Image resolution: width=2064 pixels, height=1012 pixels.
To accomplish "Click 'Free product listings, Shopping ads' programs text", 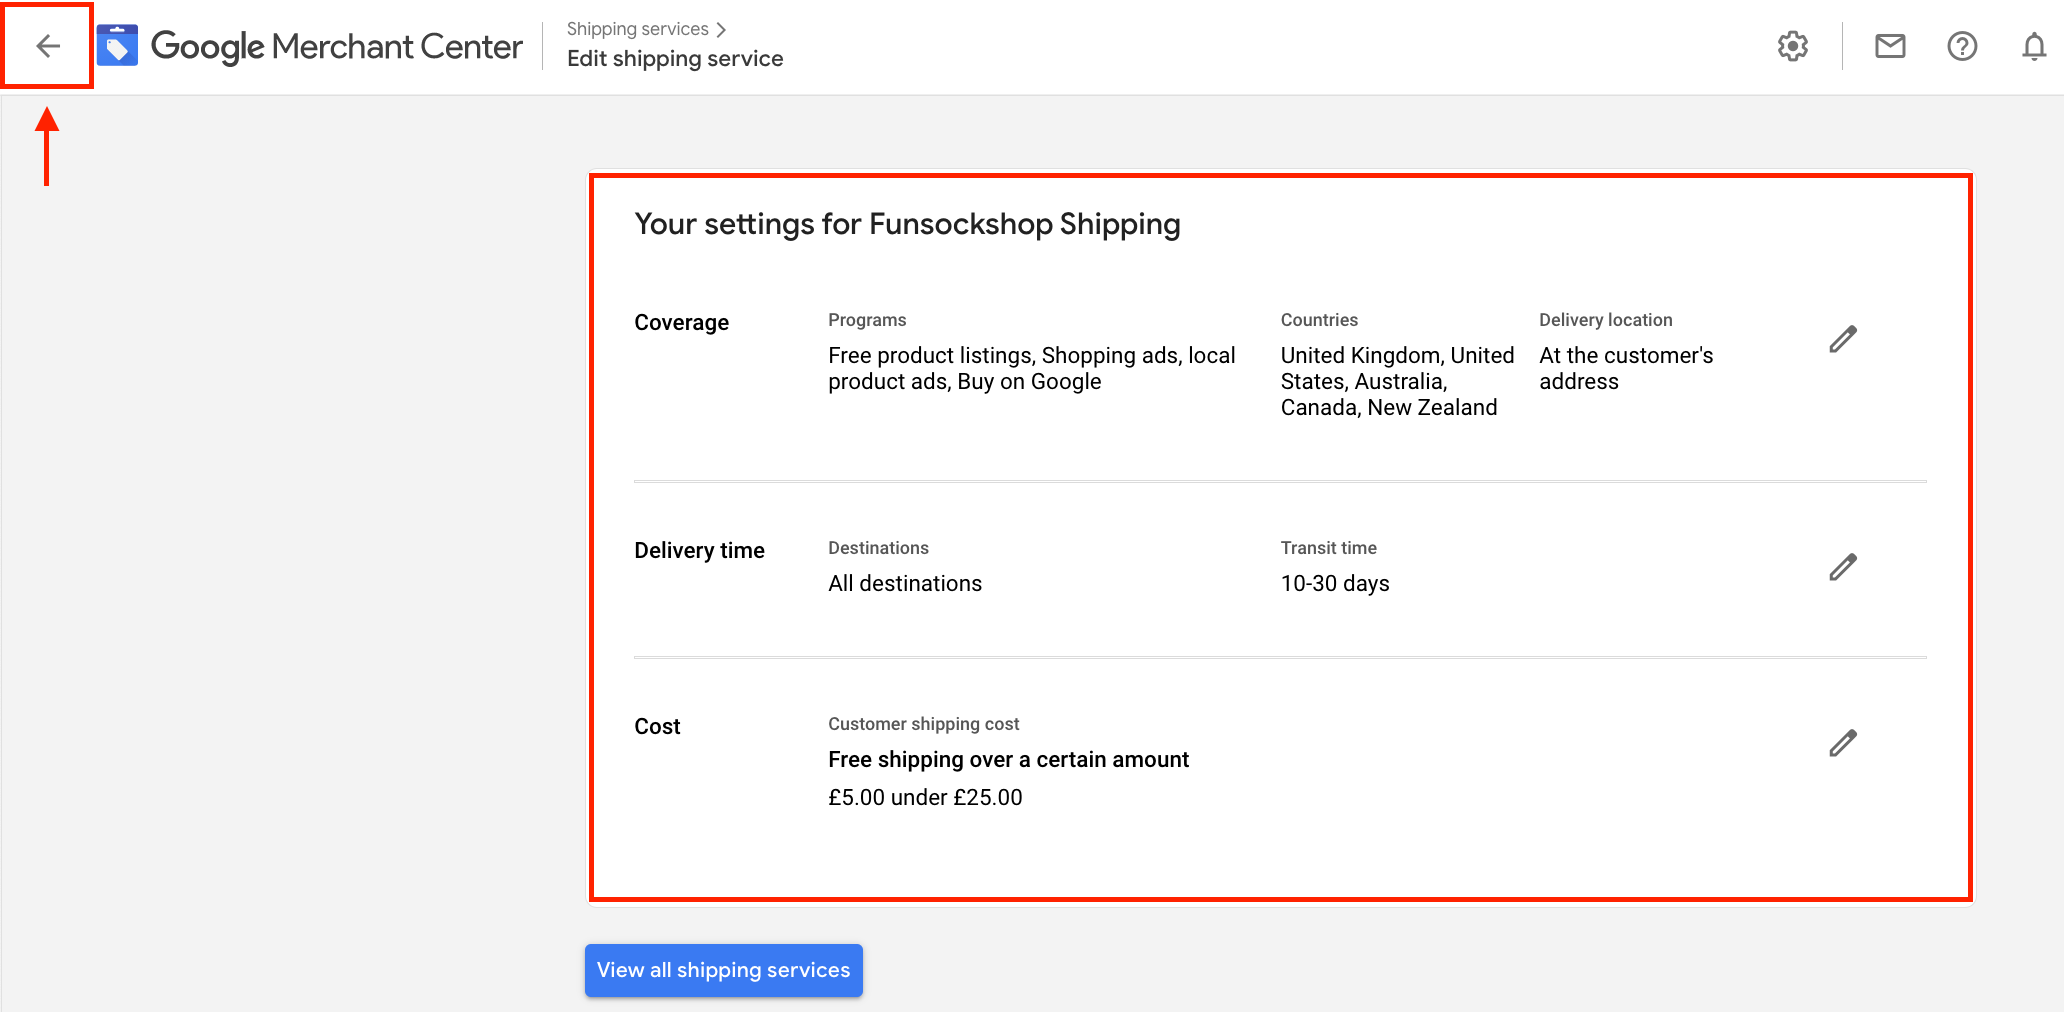I will click(x=1032, y=368).
